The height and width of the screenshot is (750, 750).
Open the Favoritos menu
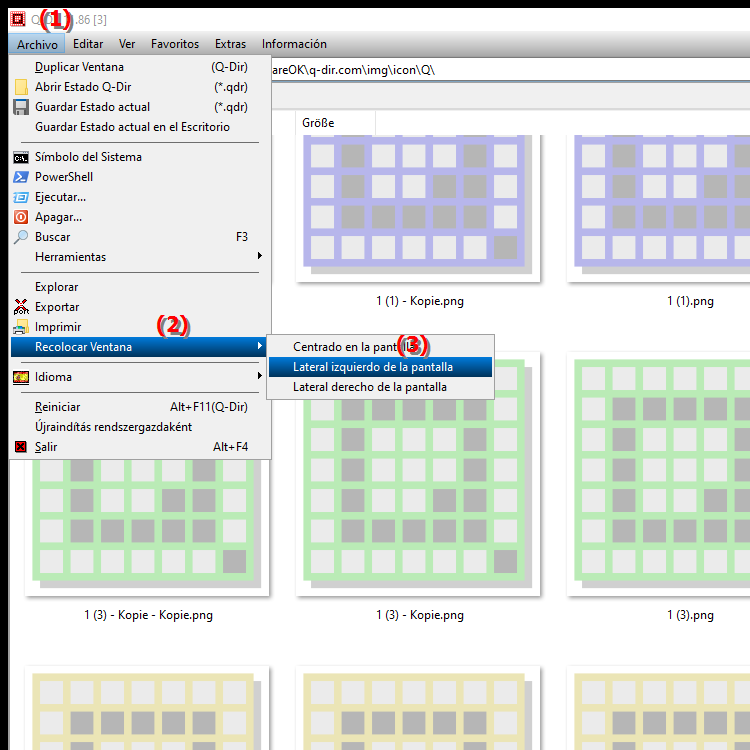[175, 44]
